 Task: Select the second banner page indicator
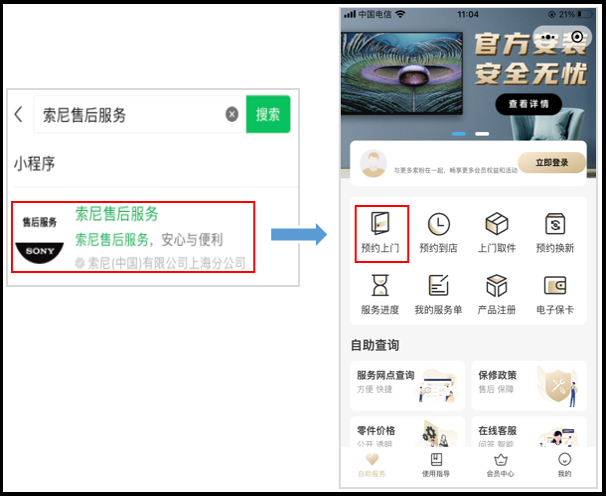coord(482,134)
